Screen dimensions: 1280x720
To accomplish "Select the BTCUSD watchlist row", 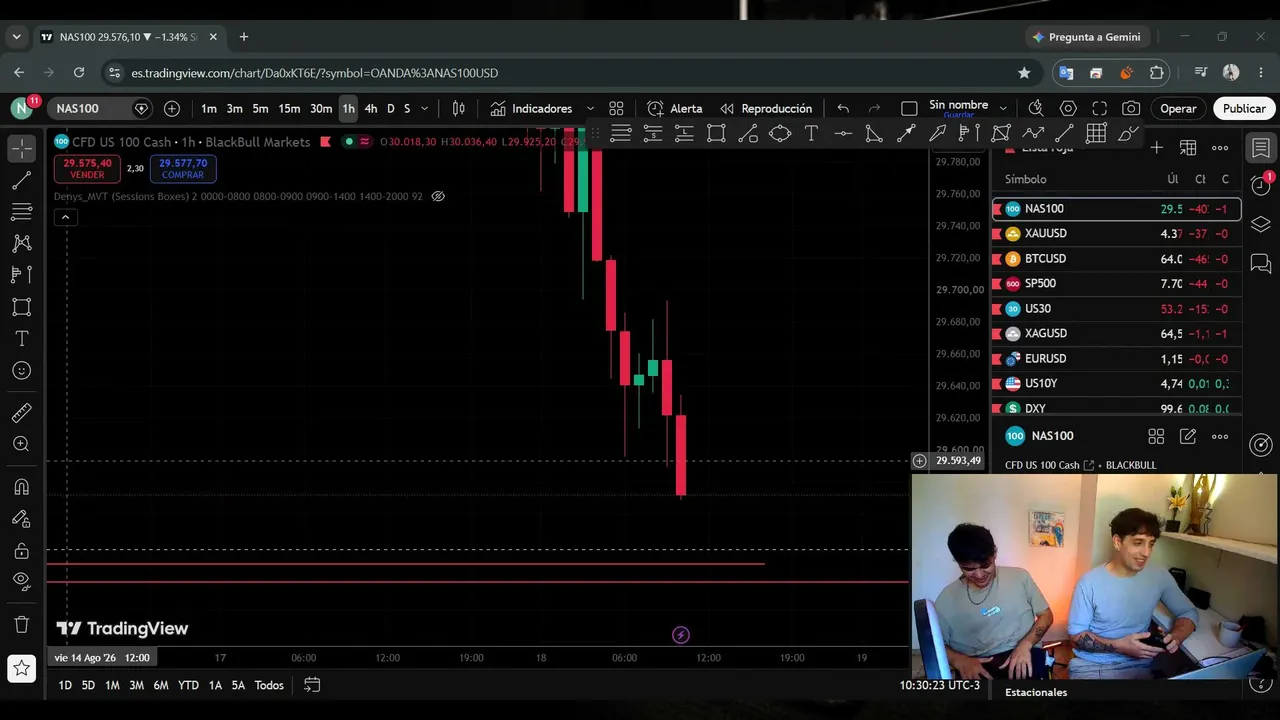I will click(x=1116, y=258).
